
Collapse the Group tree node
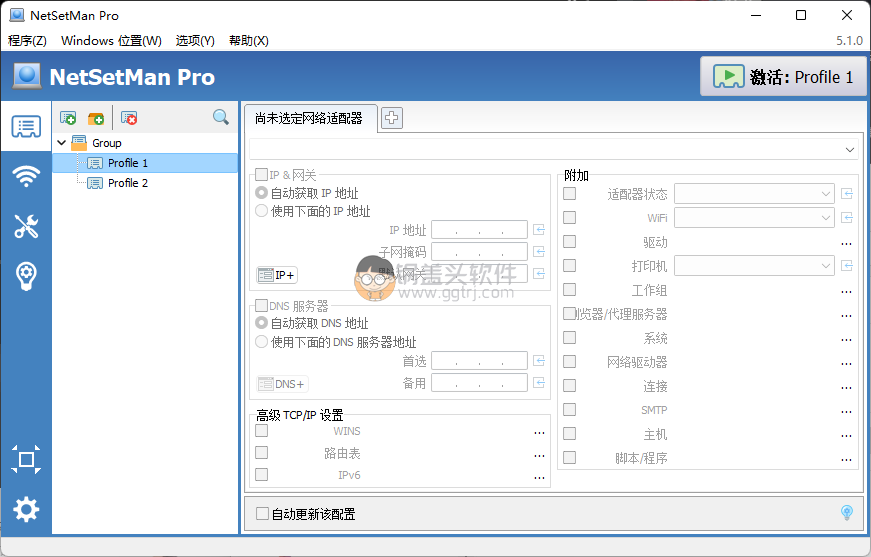click(62, 143)
